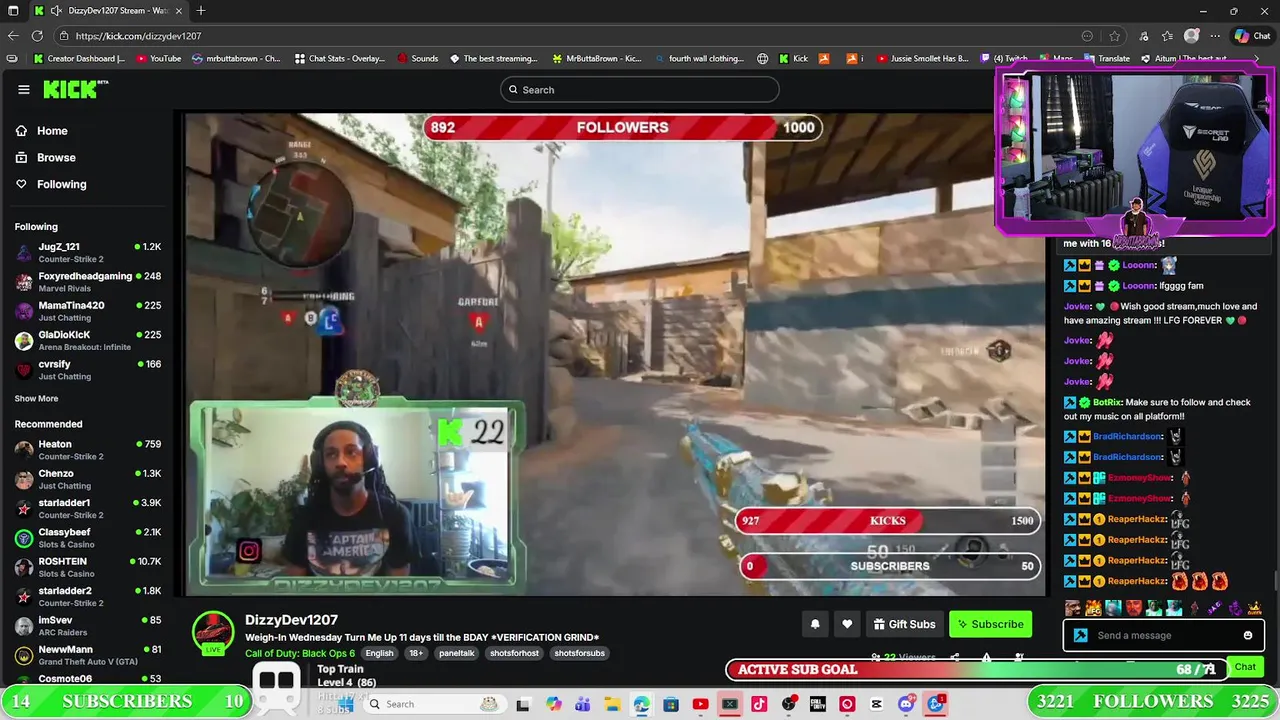The height and width of the screenshot is (720, 1280).
Task: Select the paneltalk tag
Action: pos(457,653)
